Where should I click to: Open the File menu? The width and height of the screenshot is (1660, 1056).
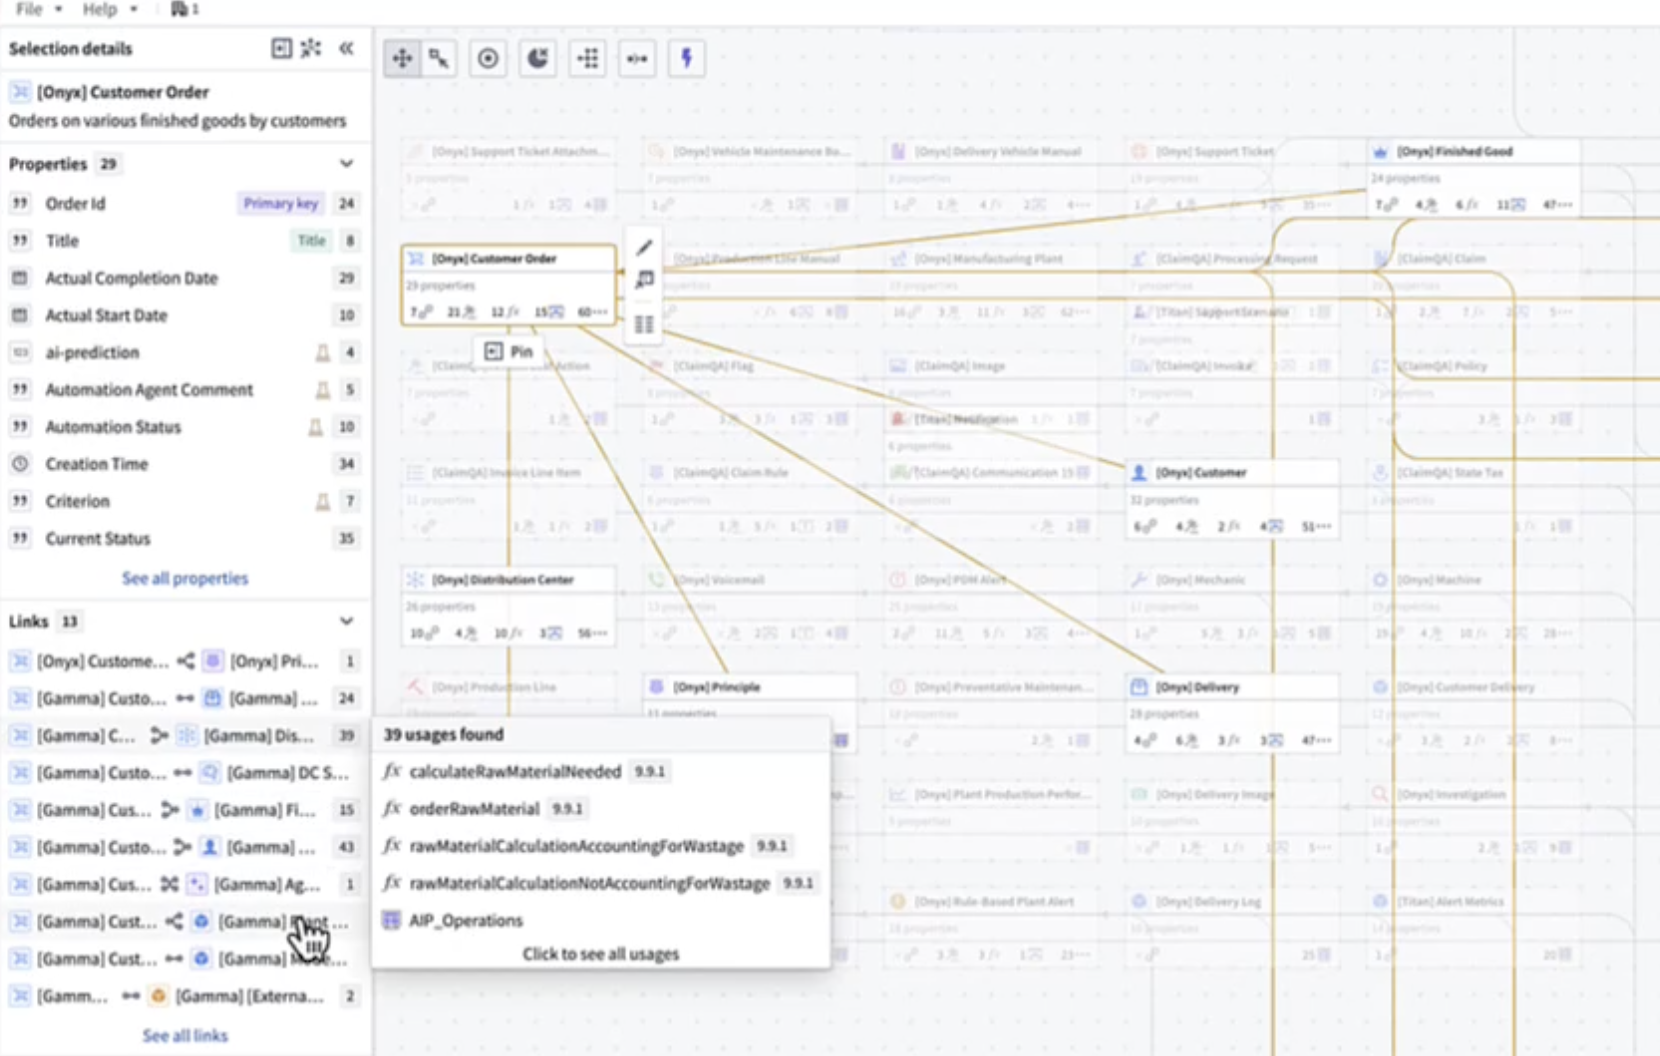[x=27, y=8]
